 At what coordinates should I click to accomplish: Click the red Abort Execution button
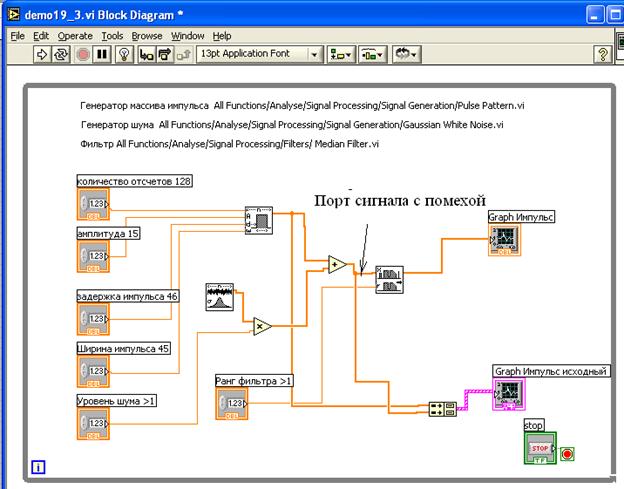click(x=83, y=54)
